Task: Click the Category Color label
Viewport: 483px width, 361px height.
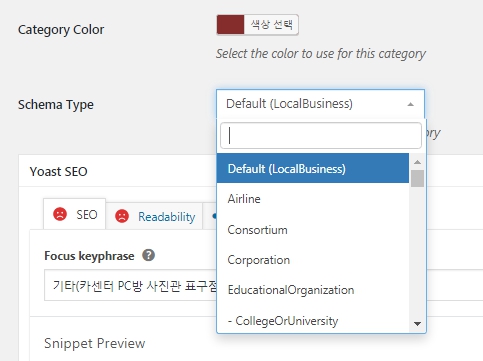Action: point(61,30)
